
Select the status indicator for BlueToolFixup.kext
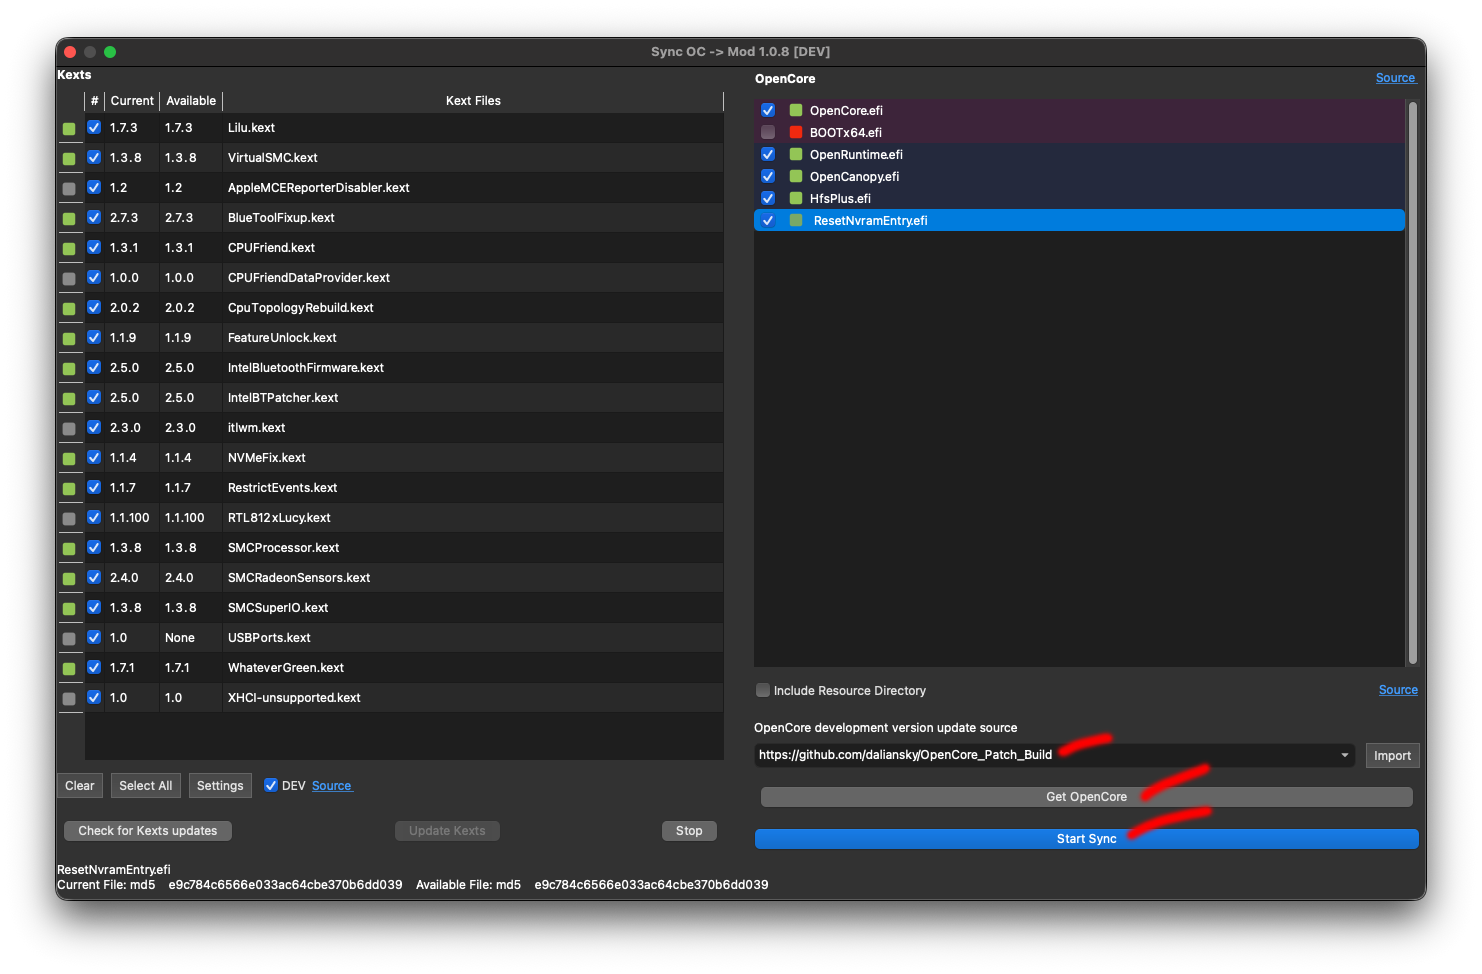69,219
